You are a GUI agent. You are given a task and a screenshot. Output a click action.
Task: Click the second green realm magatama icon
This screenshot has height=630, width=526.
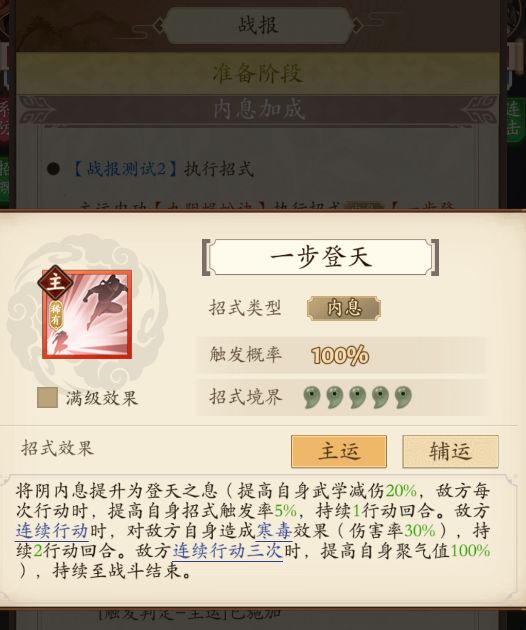[334, 397]
